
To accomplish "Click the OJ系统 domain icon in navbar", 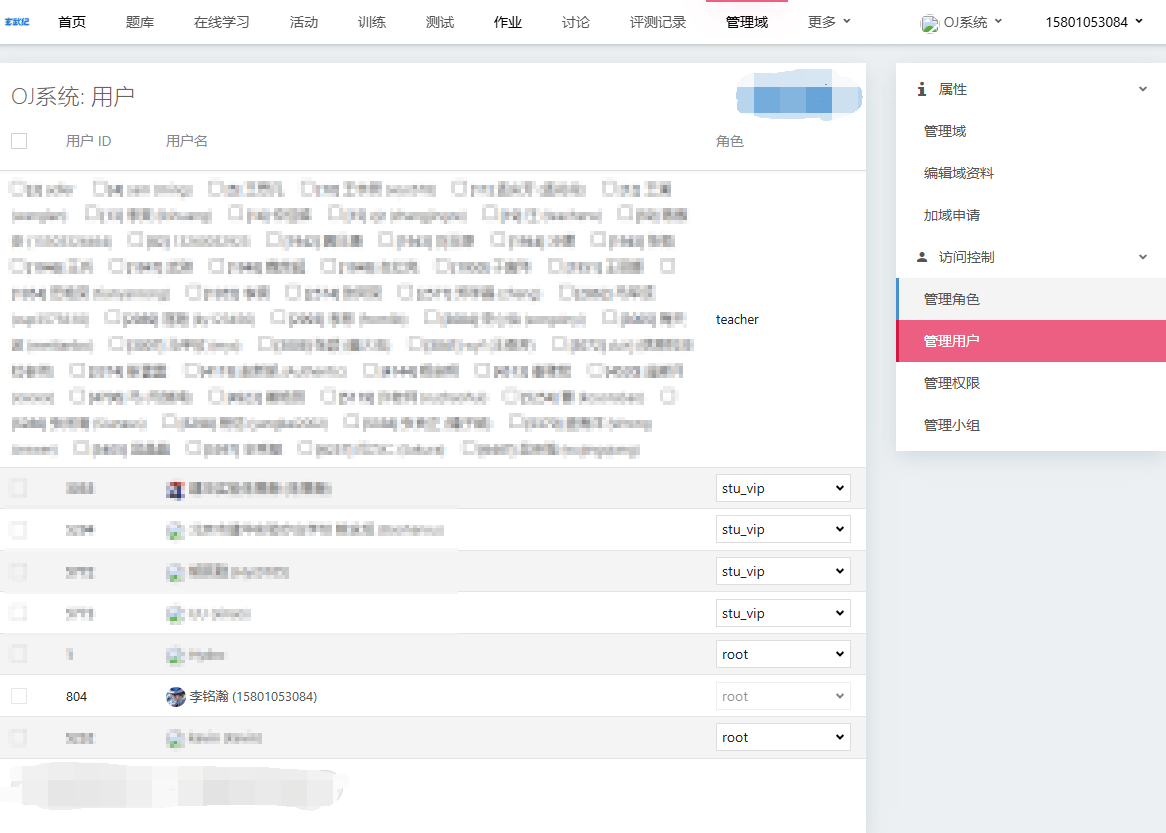I will point(930,23).
